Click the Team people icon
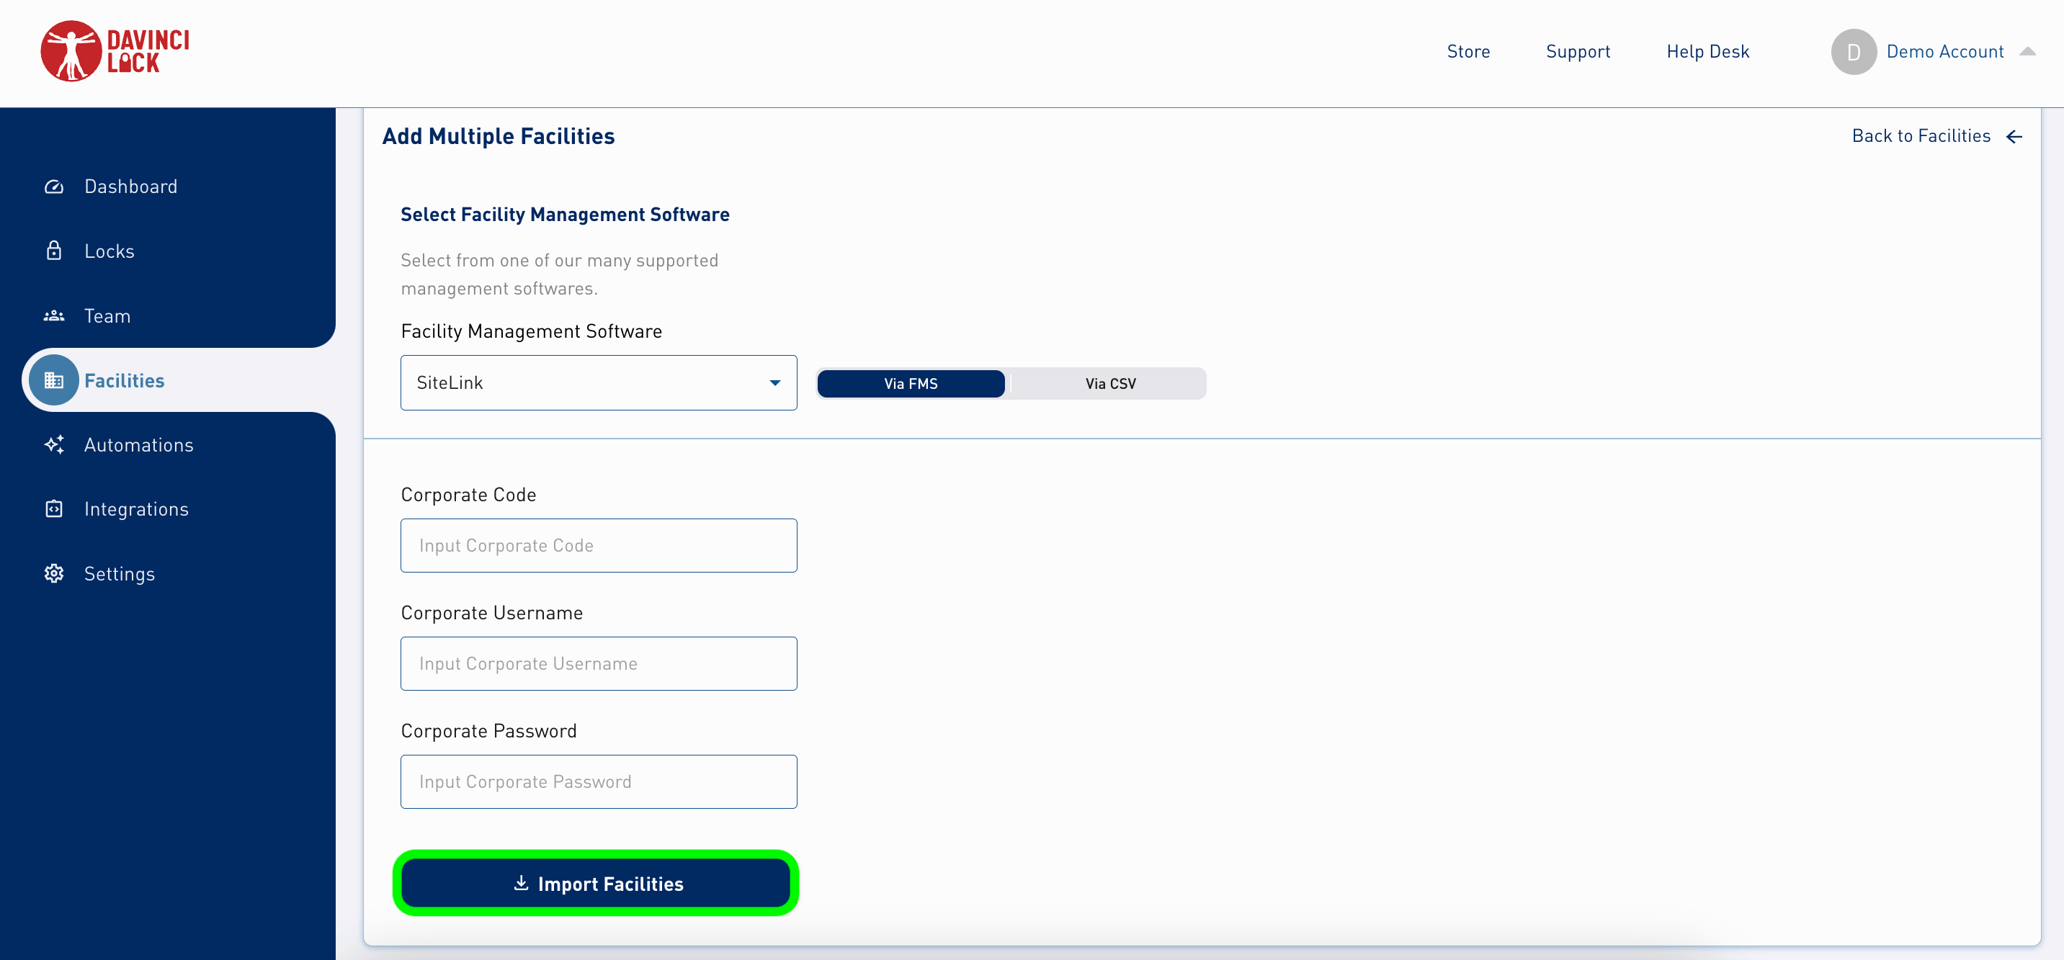The width and height of the screenshot is (2064, 960). click(x=54, y=316)
